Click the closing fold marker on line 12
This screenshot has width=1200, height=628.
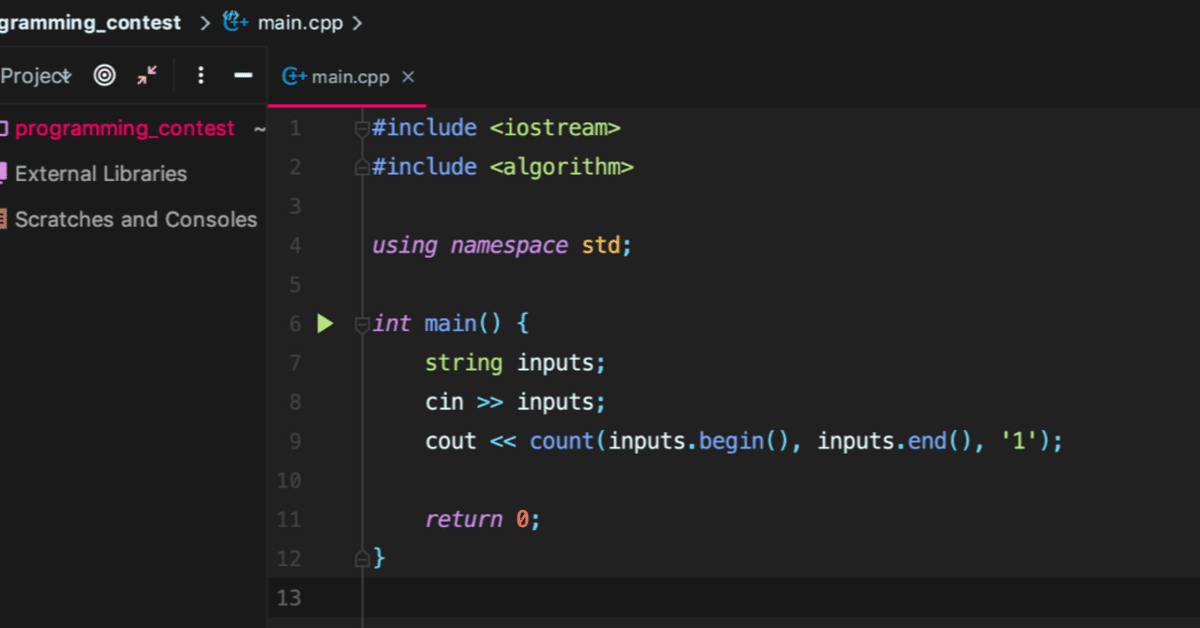[x=362, y=559]
